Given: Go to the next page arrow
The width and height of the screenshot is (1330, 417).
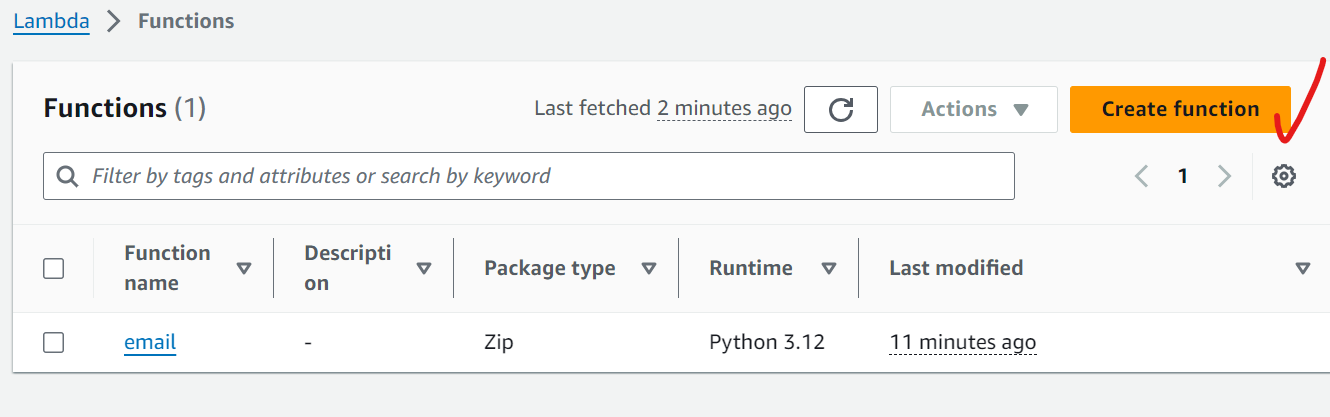Looking at the screenshot, I should 1224,177.
